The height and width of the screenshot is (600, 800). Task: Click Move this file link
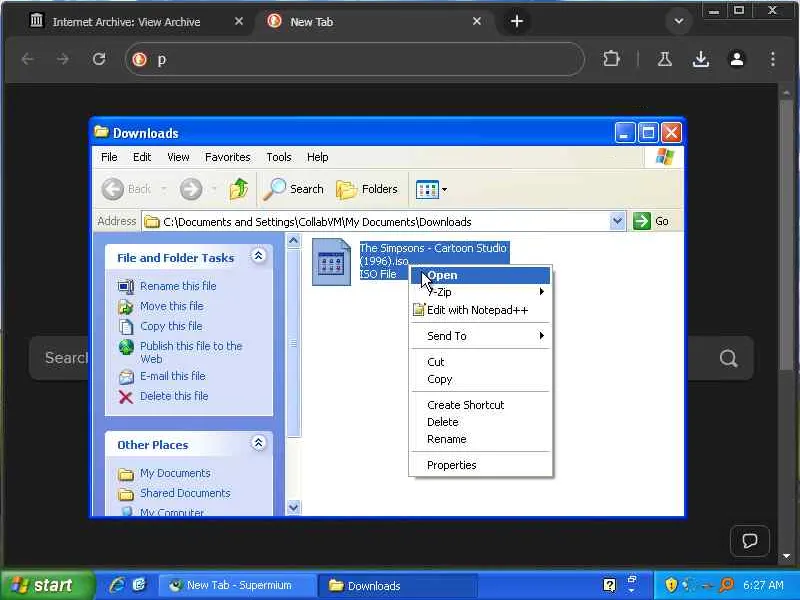tap(171, 306)
